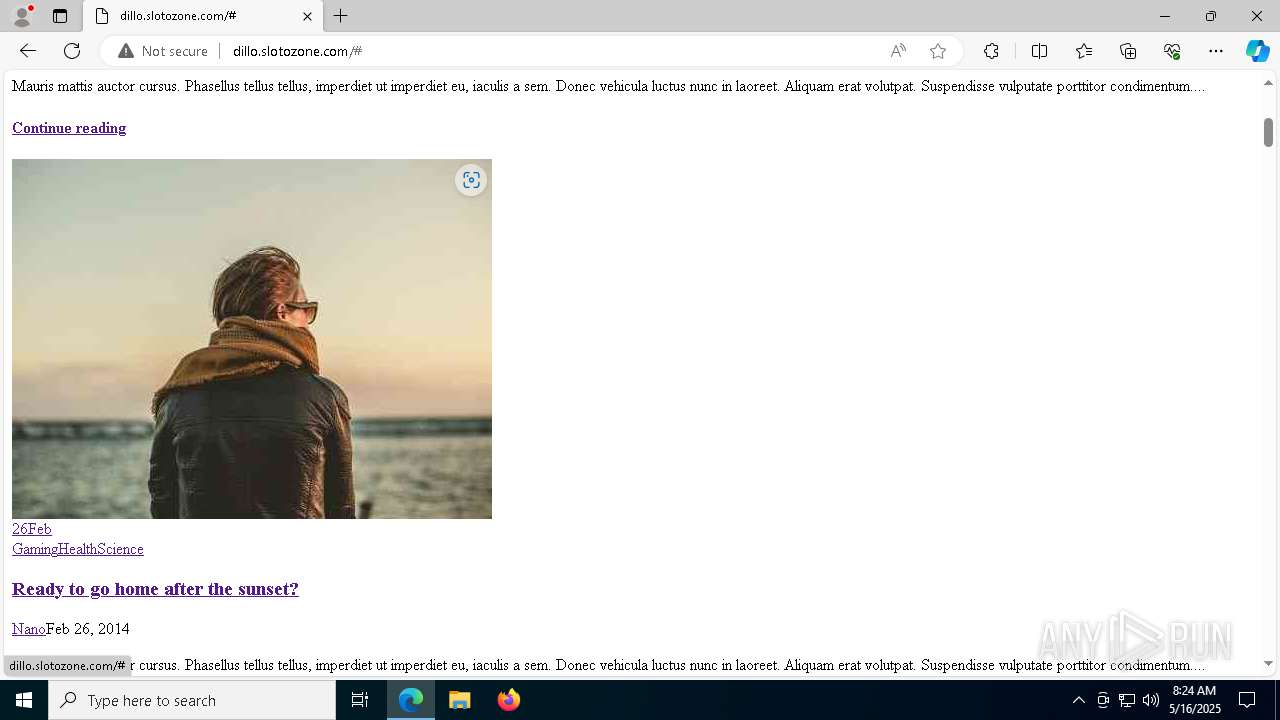The image size is (1280, 720).
Task: Open File Explorer from taskbar
Action: (x=460, y=700)
